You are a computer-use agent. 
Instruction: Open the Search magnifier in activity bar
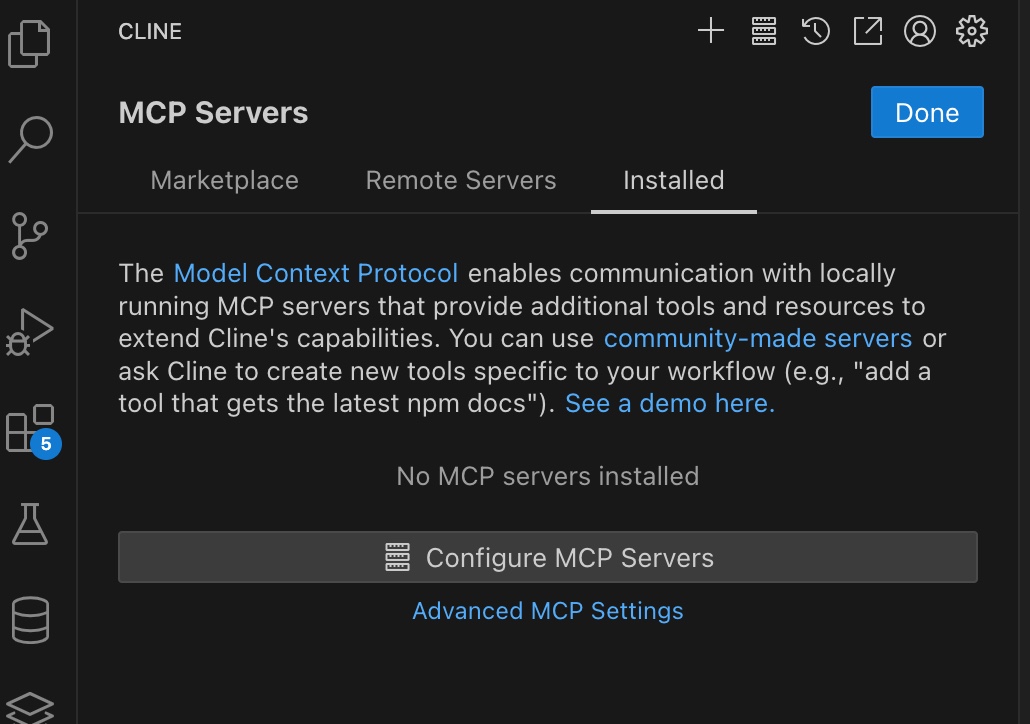pos(30,139)
